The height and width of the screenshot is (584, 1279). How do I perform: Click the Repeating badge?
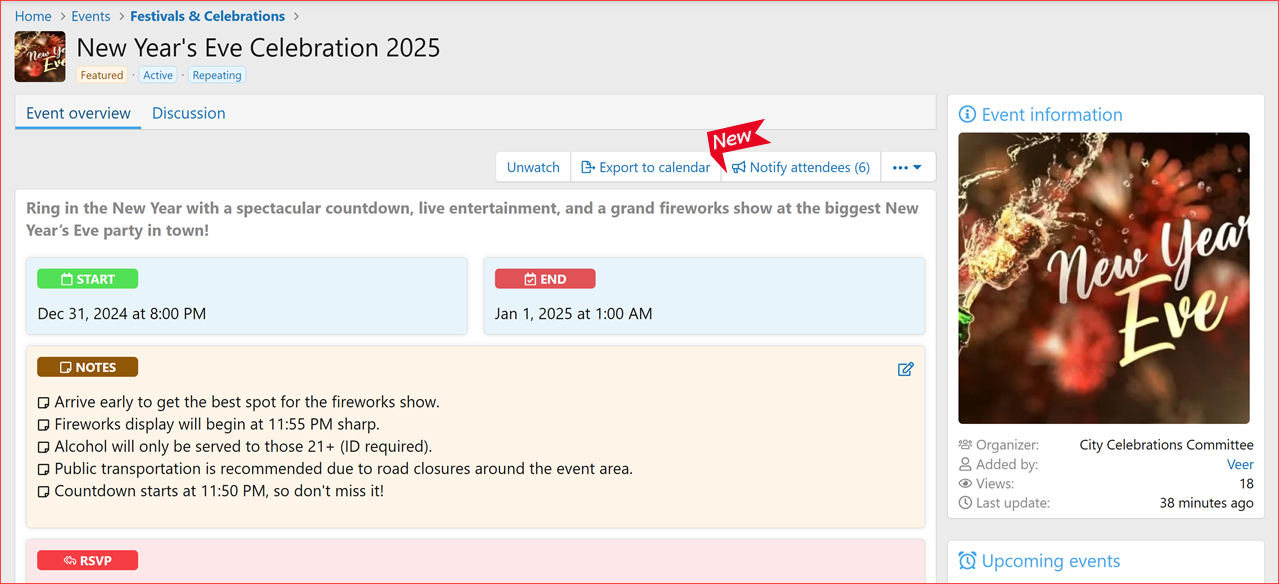(217, 75)
